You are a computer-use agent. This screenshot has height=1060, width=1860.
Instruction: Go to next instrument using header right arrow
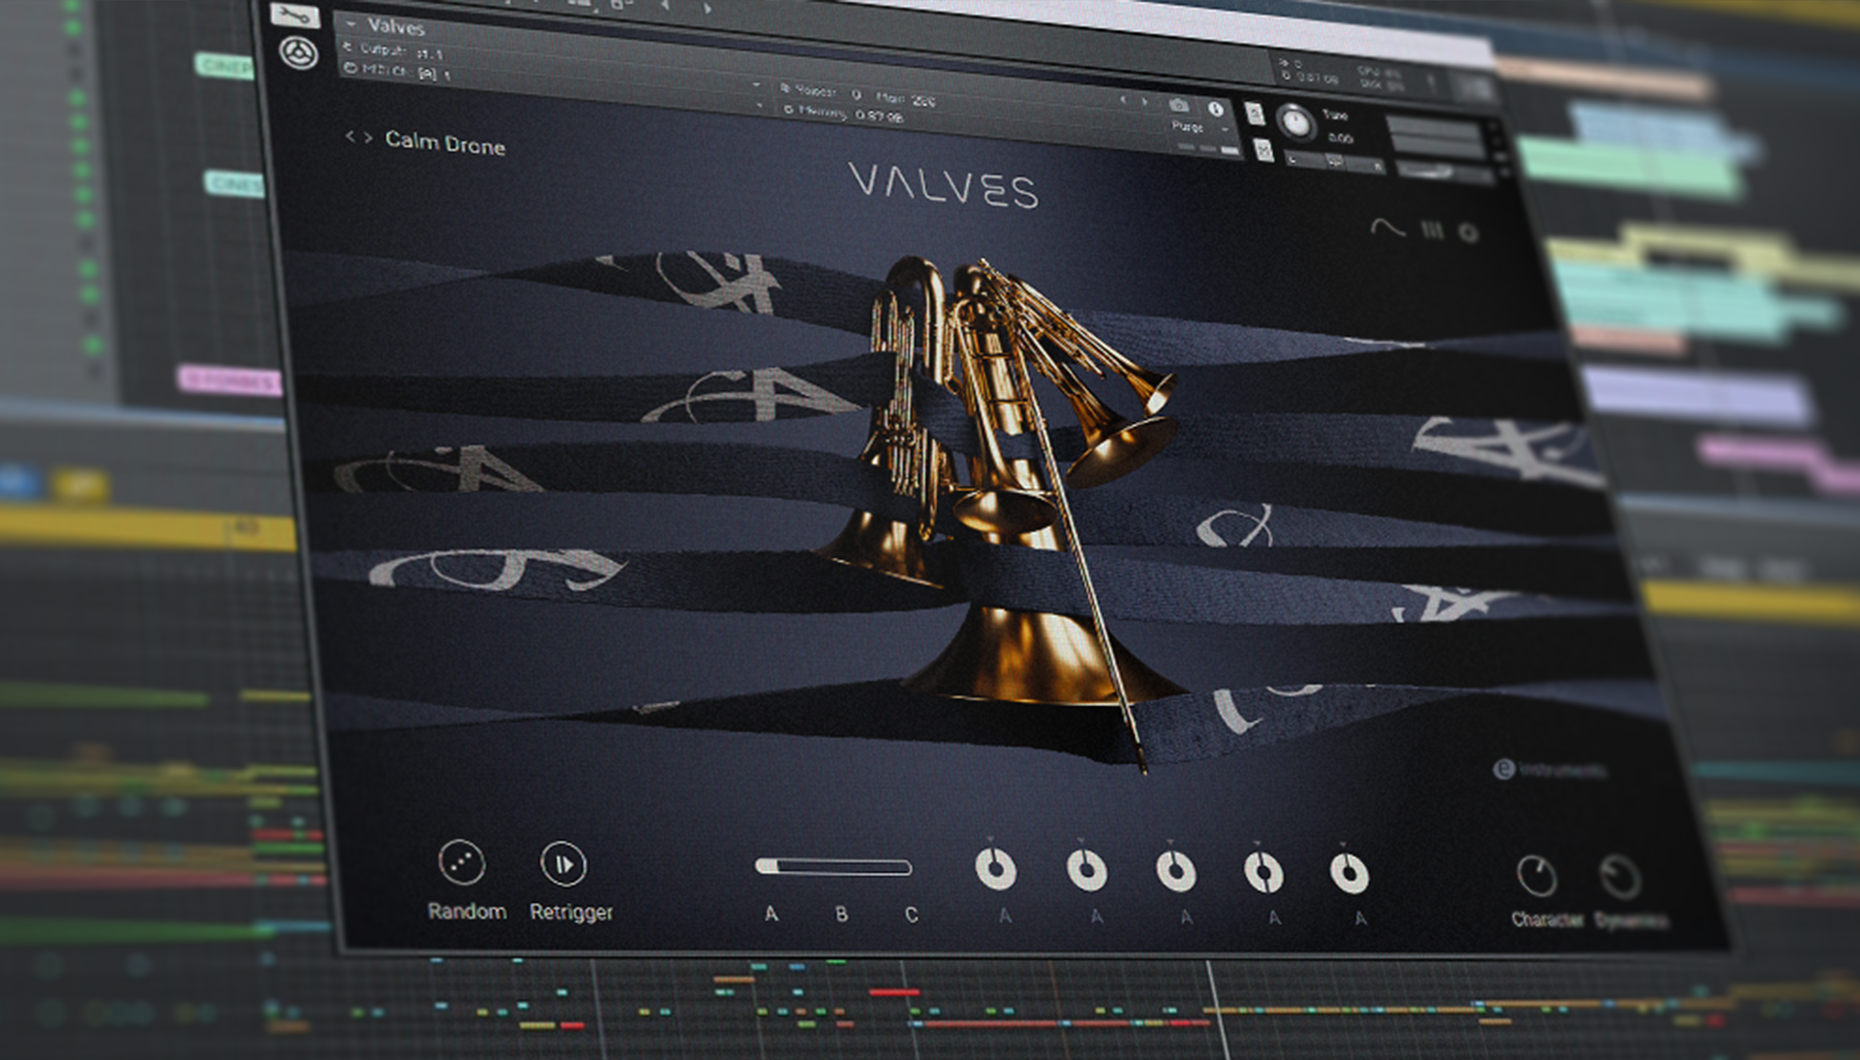click(1145, 101)
